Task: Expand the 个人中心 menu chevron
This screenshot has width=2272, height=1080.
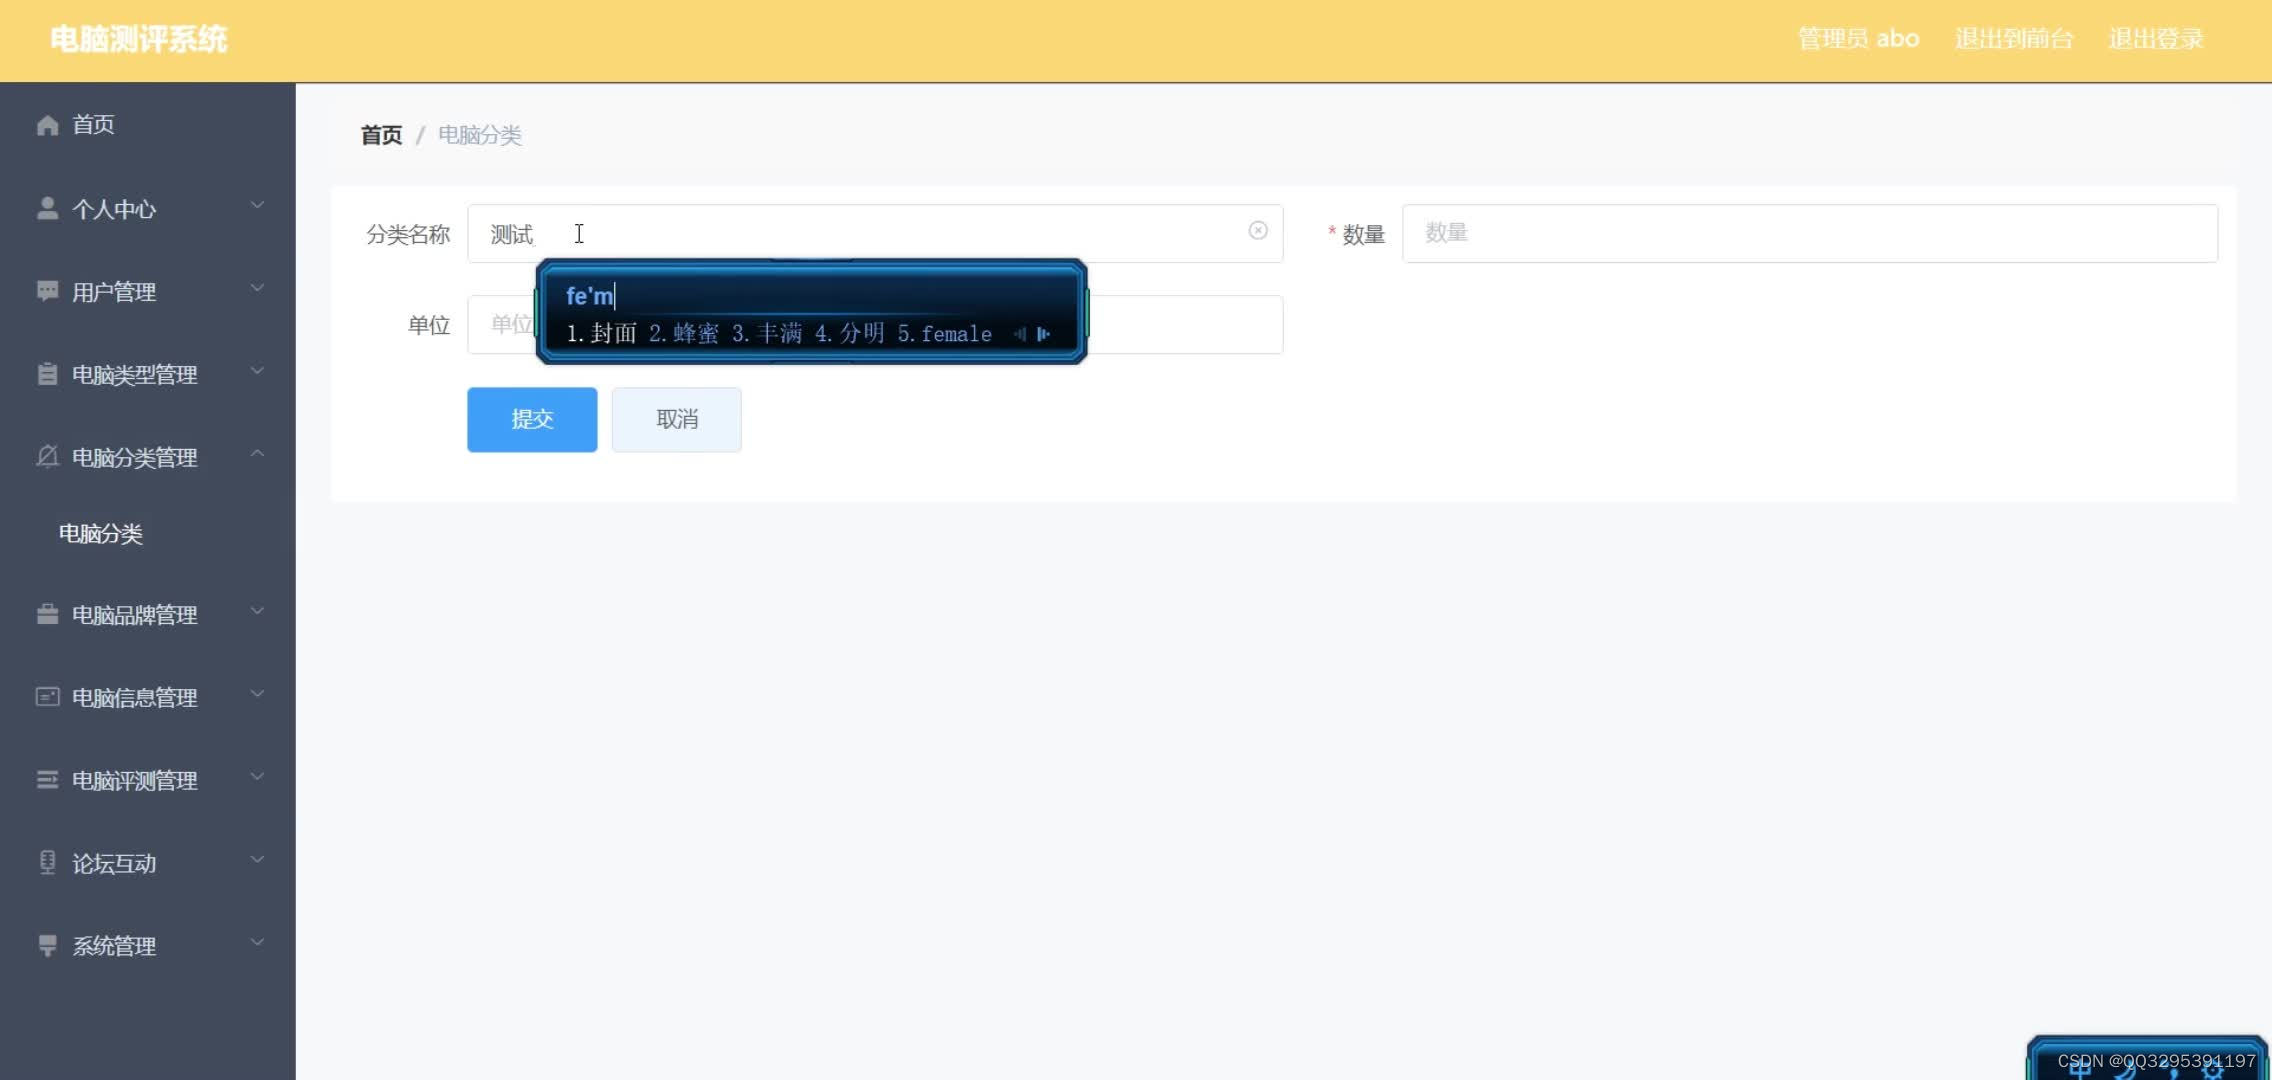Action: (x=257, y=205)
